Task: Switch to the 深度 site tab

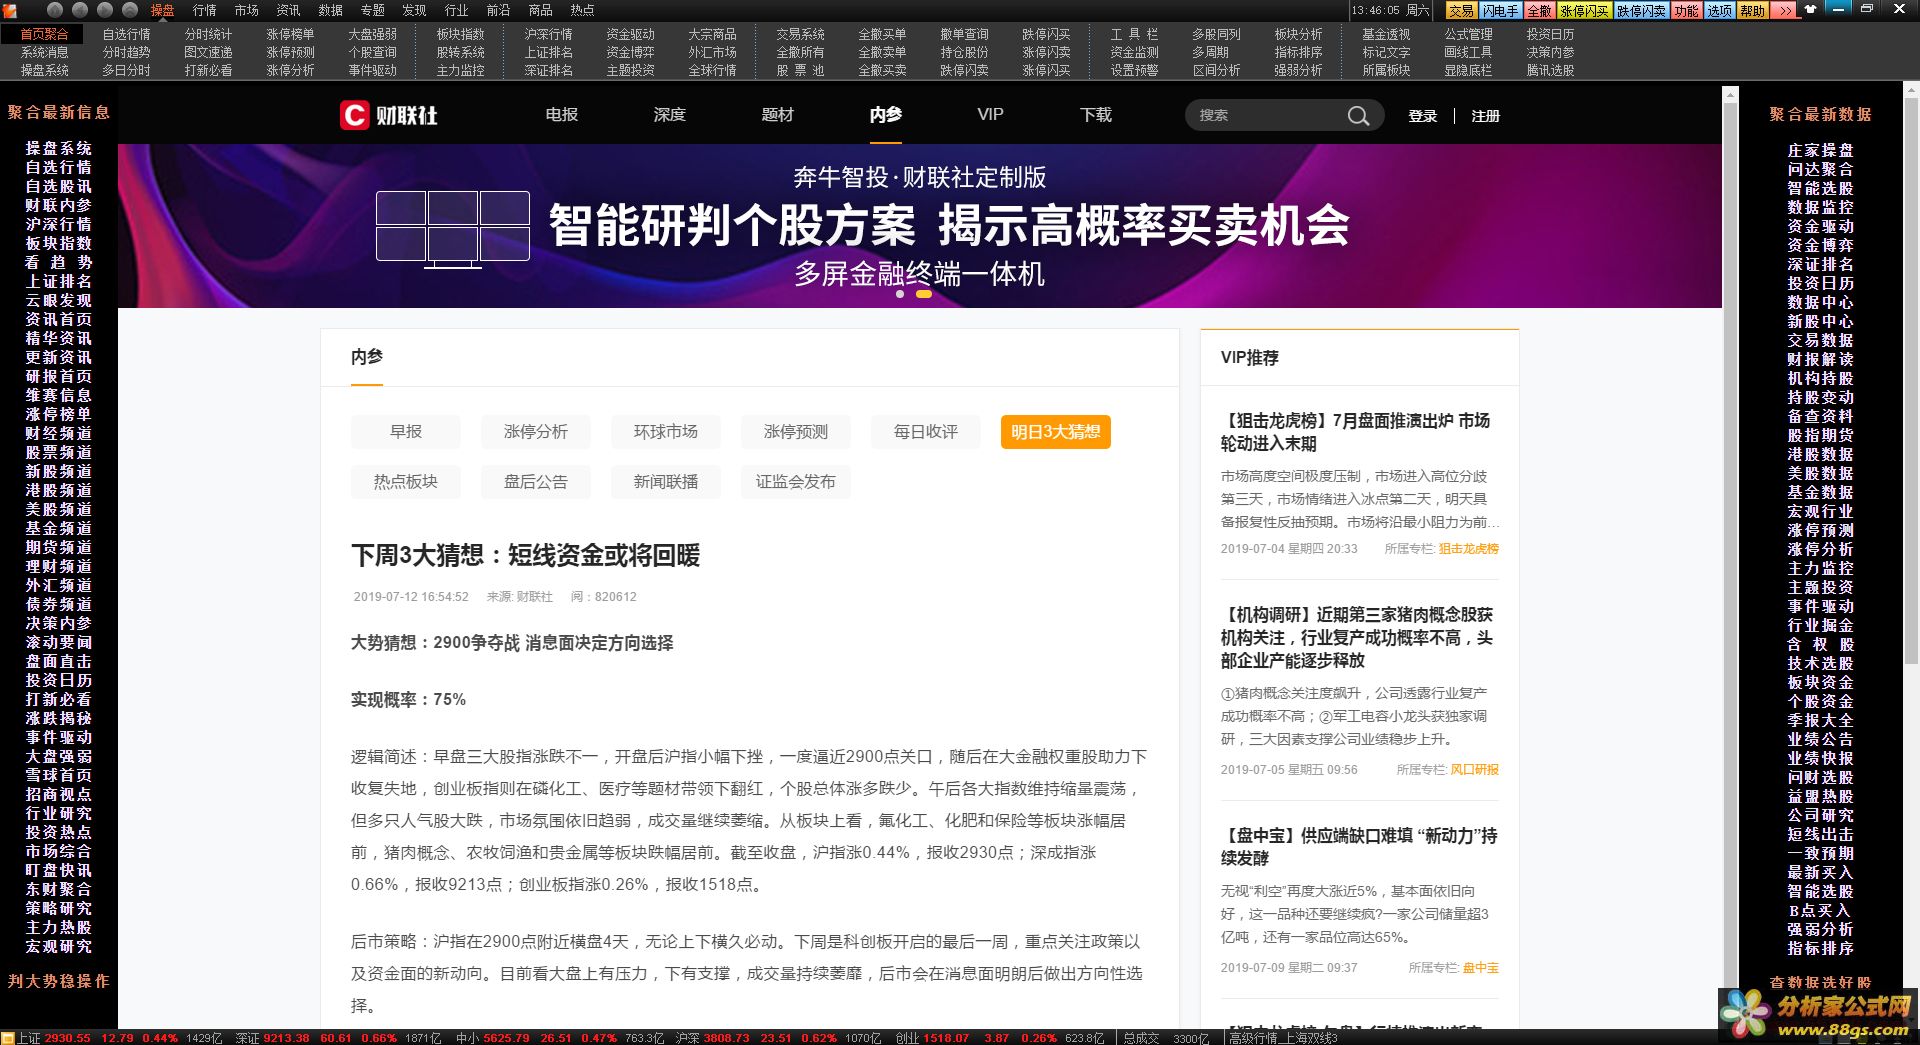Action: 670,115
